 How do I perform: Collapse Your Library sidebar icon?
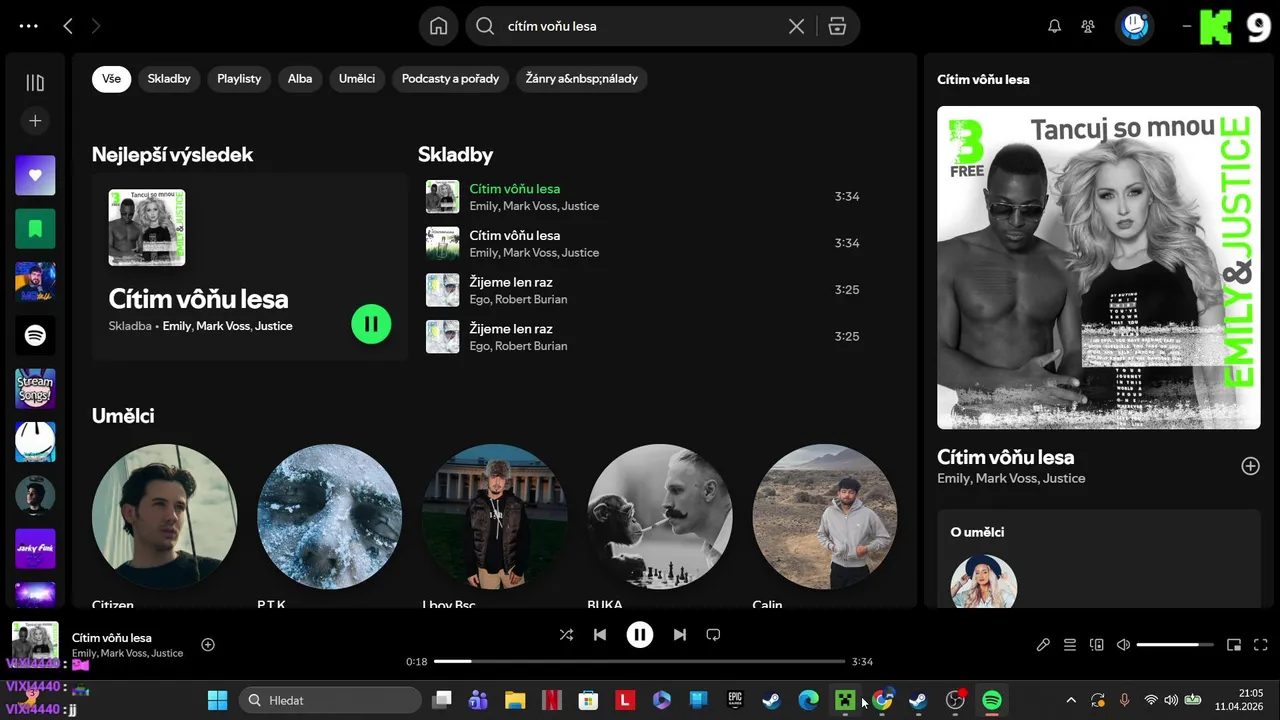(35, 83)
